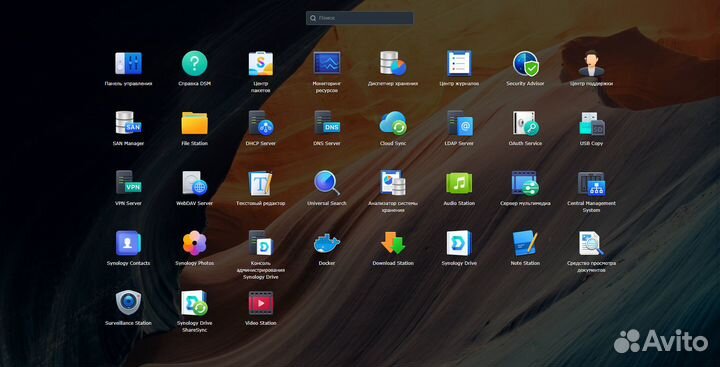The width and height of the screenshot is (720, 367).
Task: Open Universal Search
Action: click(326, 183)
